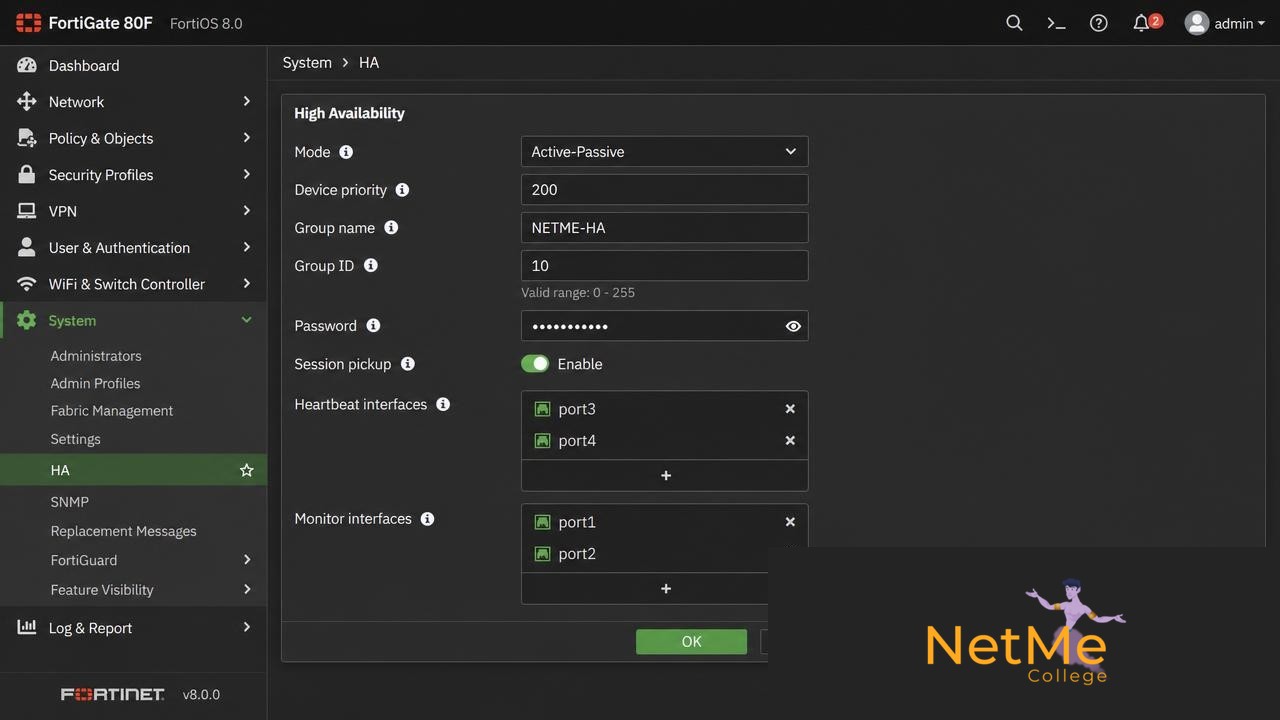1280x720 pixels.
Task: Remove port3 from heartbeat interfaces
Action: coord(790,409)
